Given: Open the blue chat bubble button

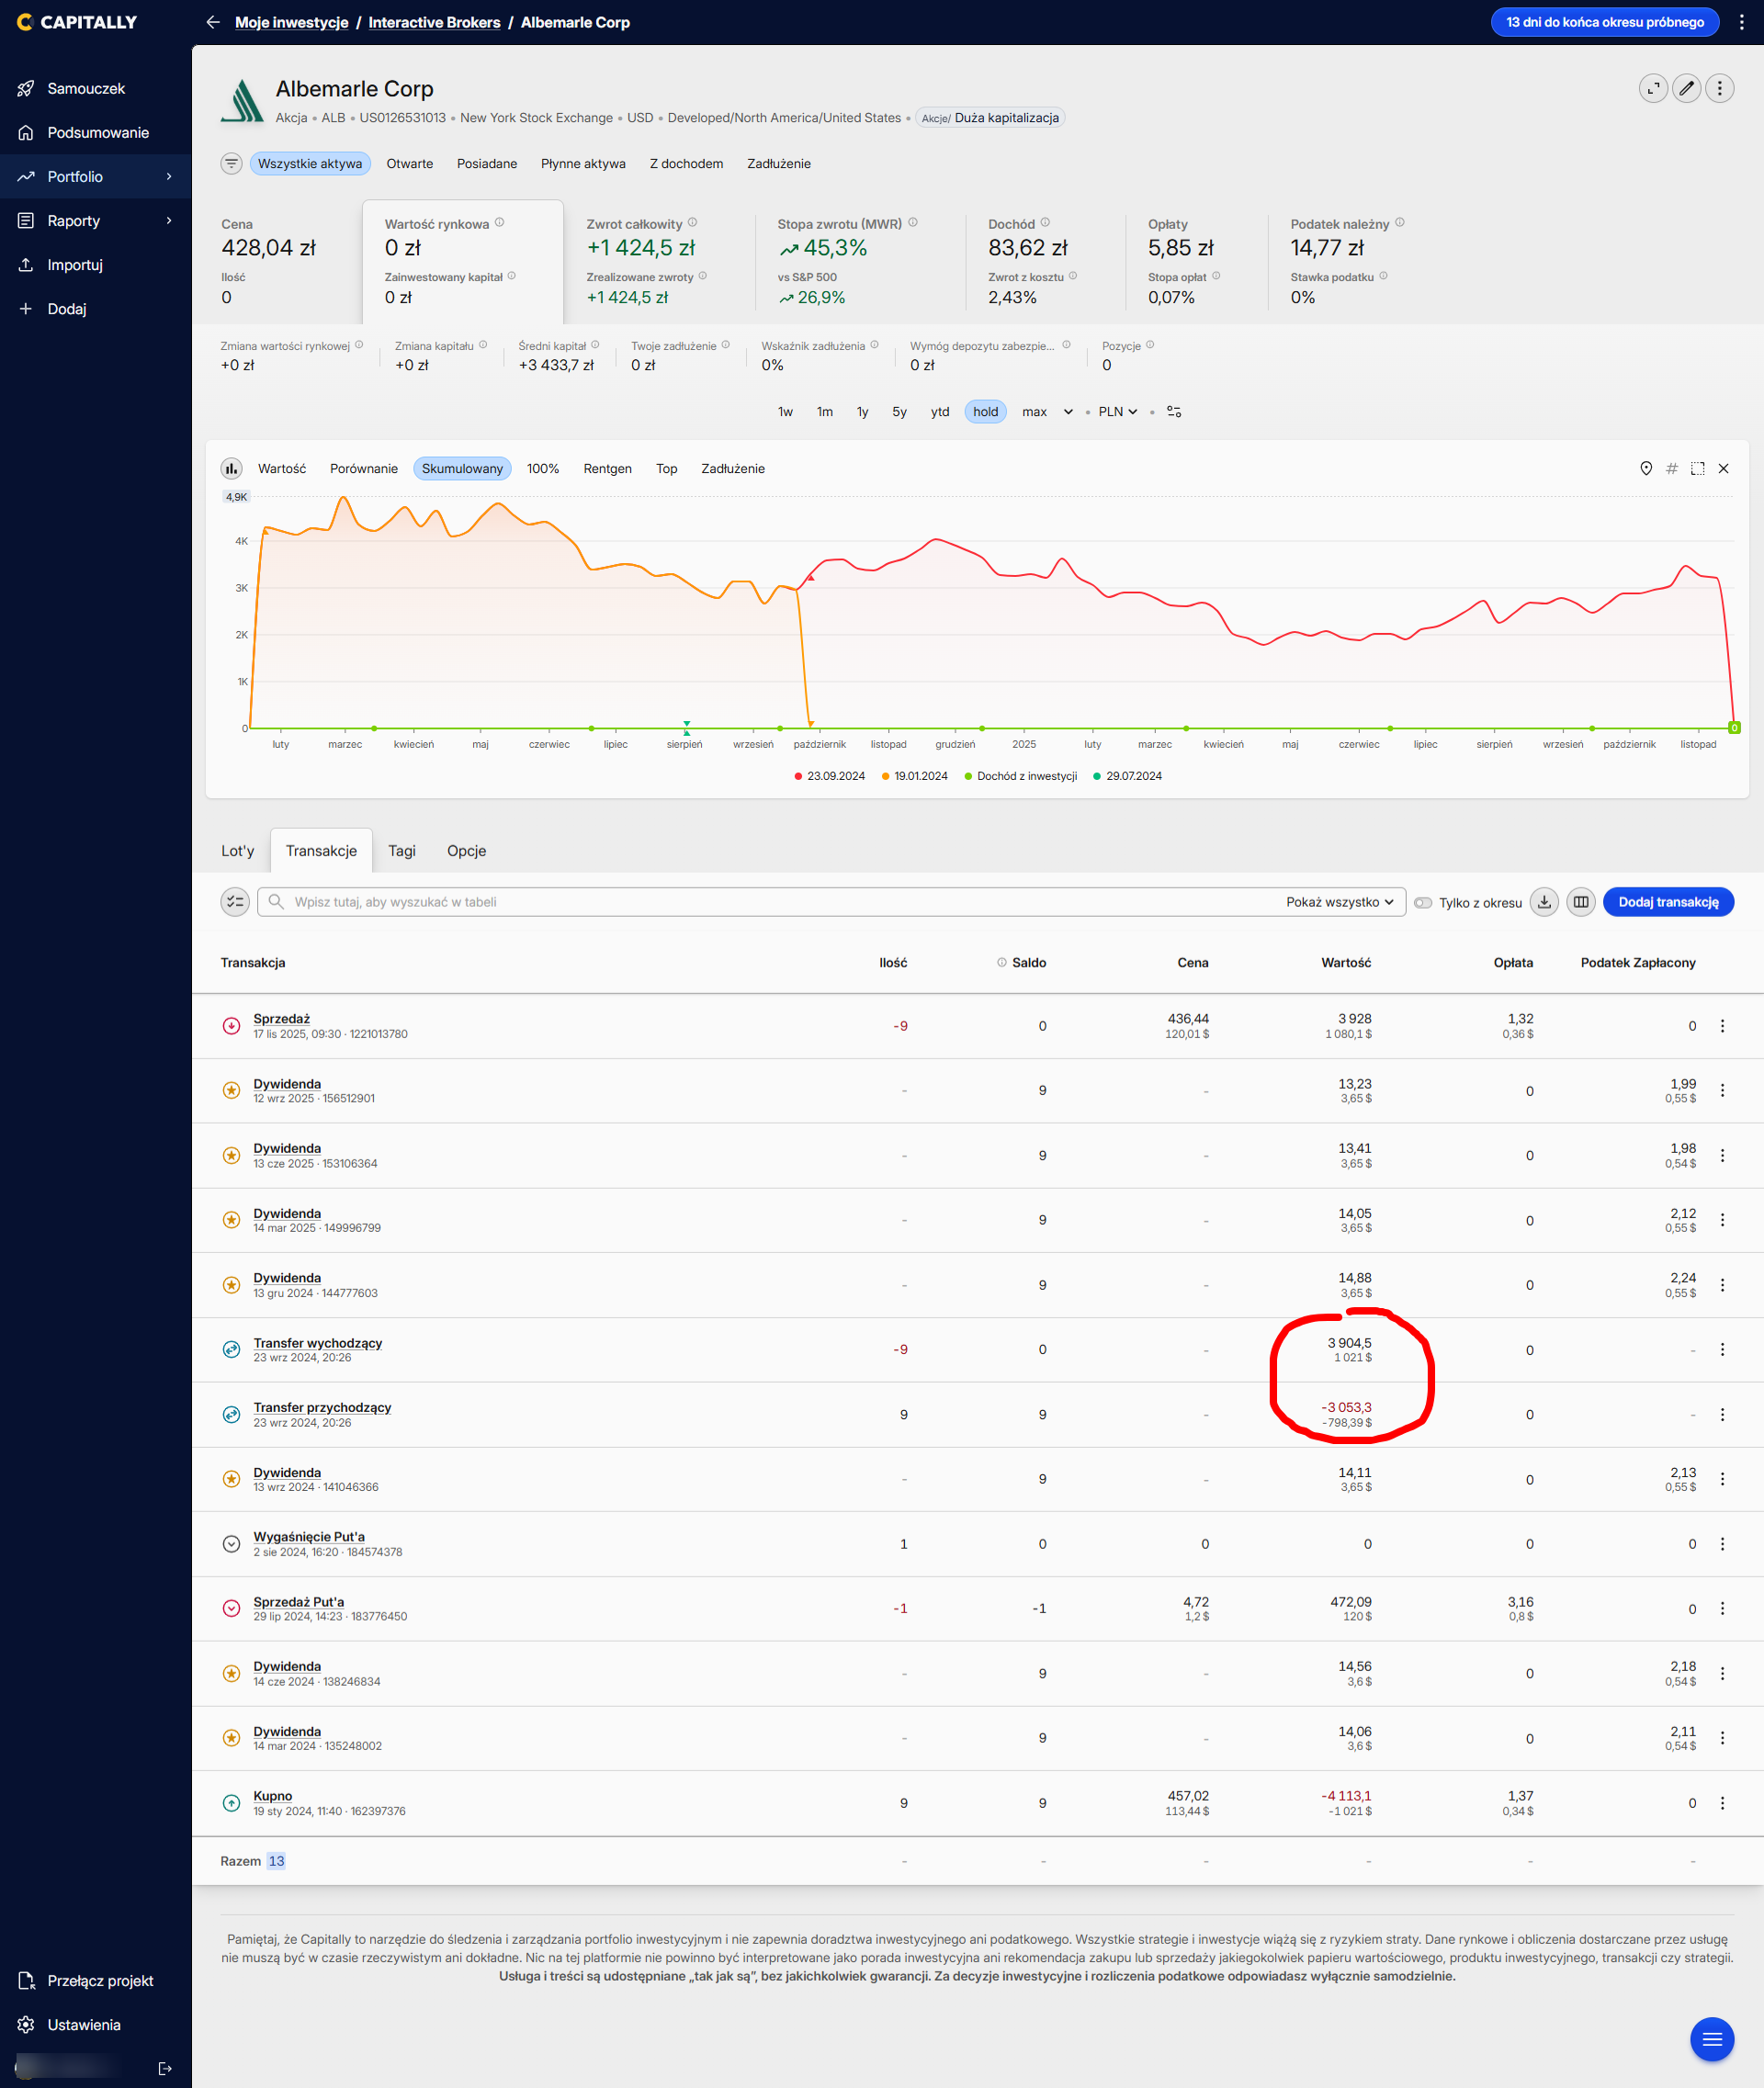Looking at the screenshot, I should point(1711,2039).
